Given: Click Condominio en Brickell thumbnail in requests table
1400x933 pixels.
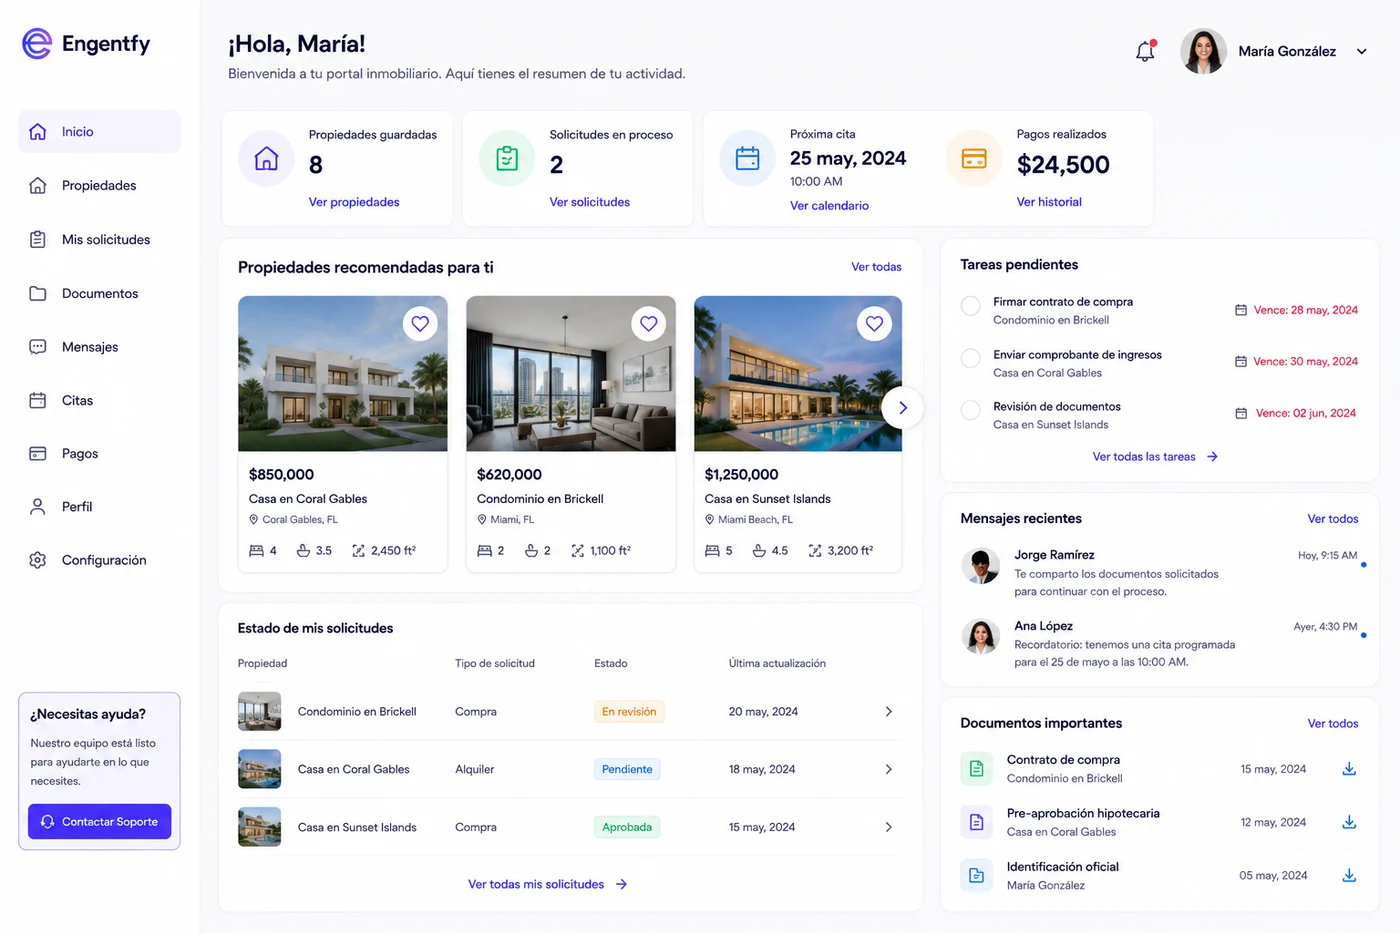Looking at the screenshot, I should click(259, 712).
